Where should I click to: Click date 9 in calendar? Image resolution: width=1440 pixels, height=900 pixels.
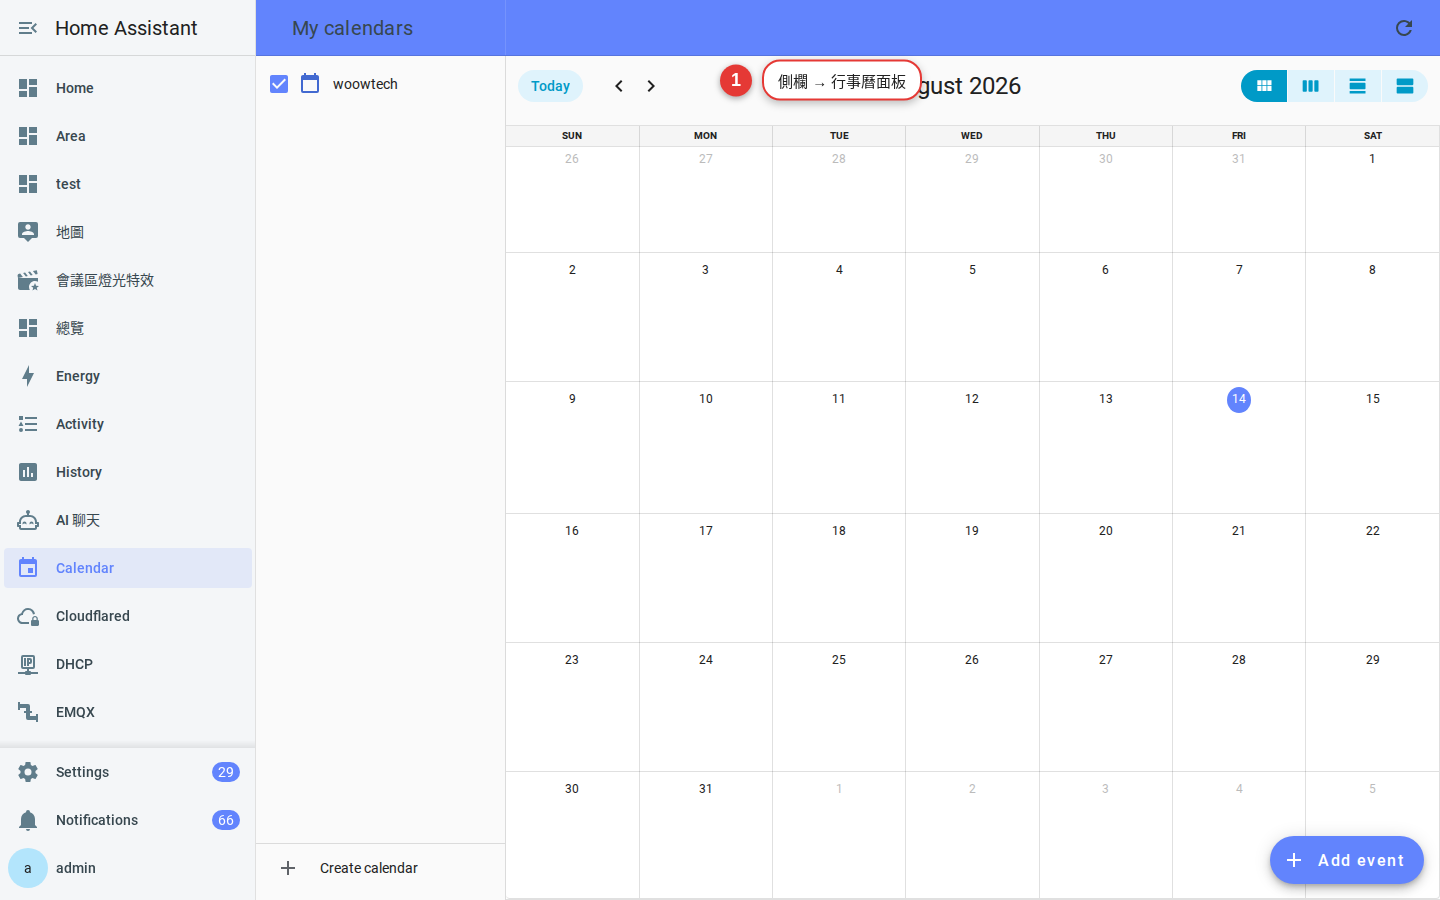(572, 399)
